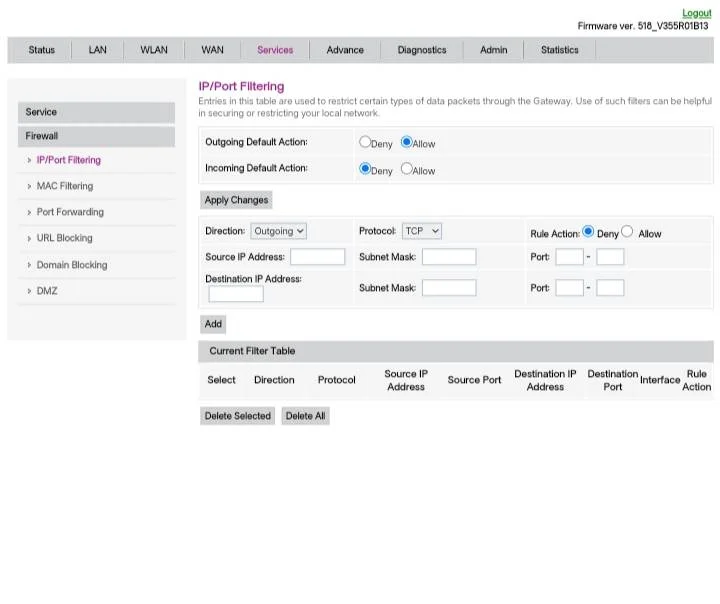
Task: Choose Deny for Rule Action
Action: pyautogui.click(x=588, y=231)
